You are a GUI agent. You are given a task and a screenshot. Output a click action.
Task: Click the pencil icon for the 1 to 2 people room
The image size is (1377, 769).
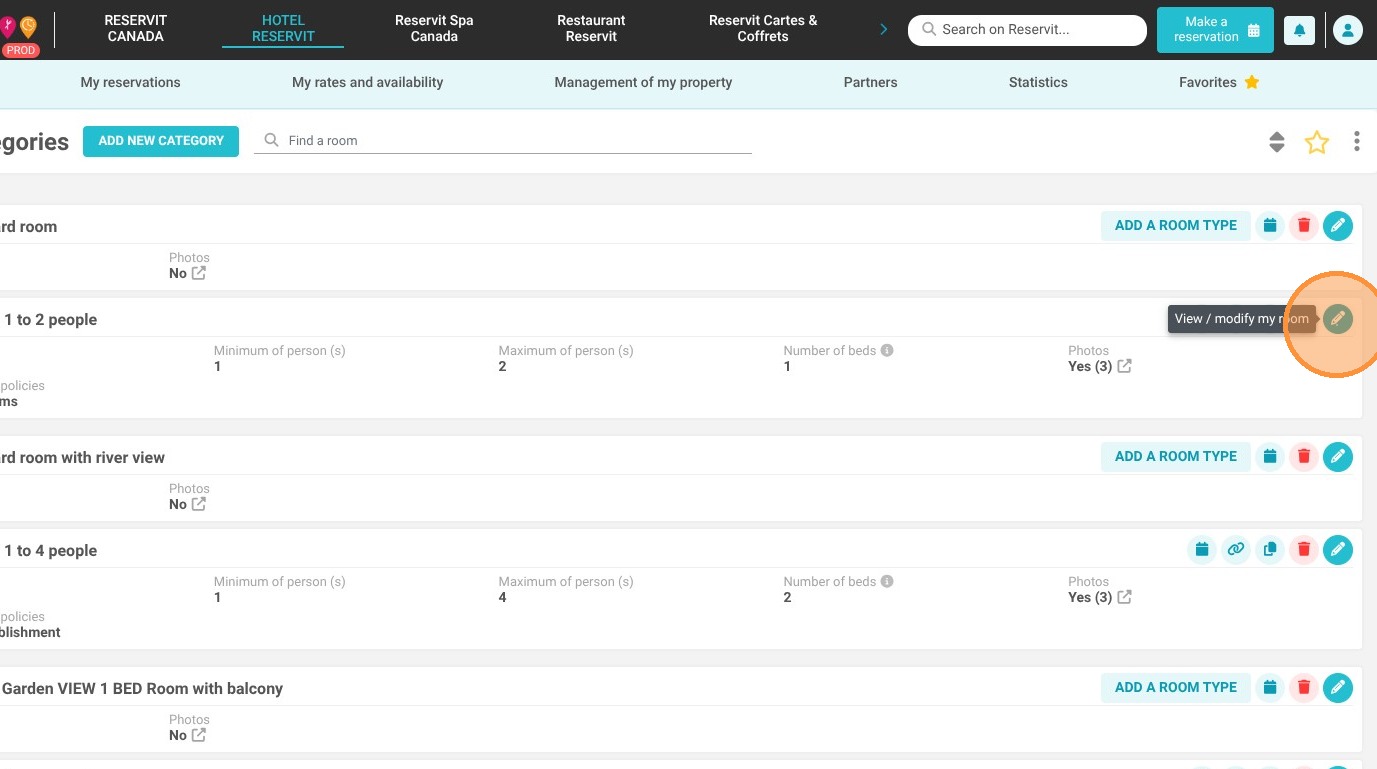(x=1338, y=319)
